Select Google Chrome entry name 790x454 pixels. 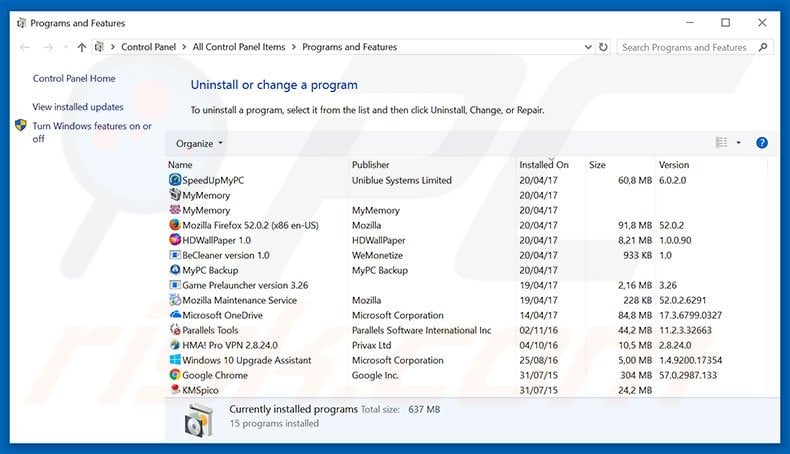tap(215, 375)
